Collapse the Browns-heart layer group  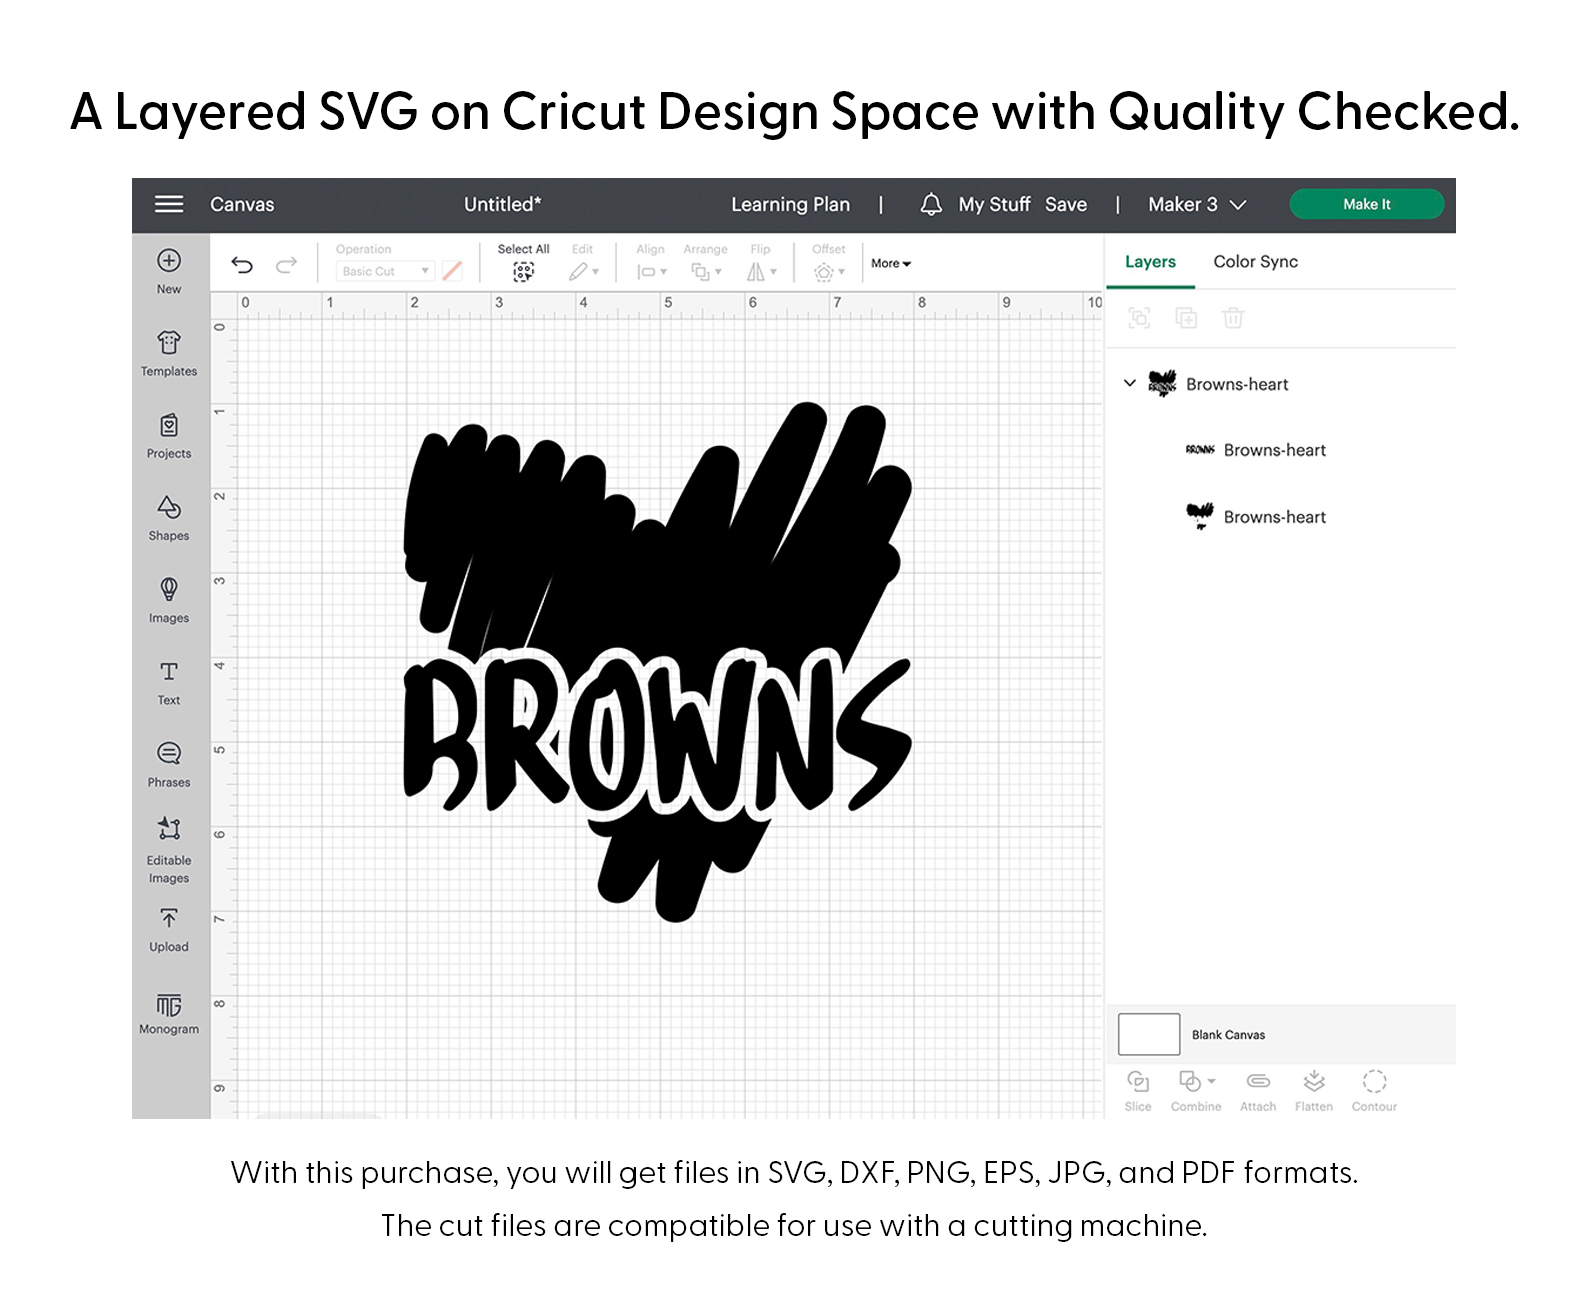tap(1130, 383)
